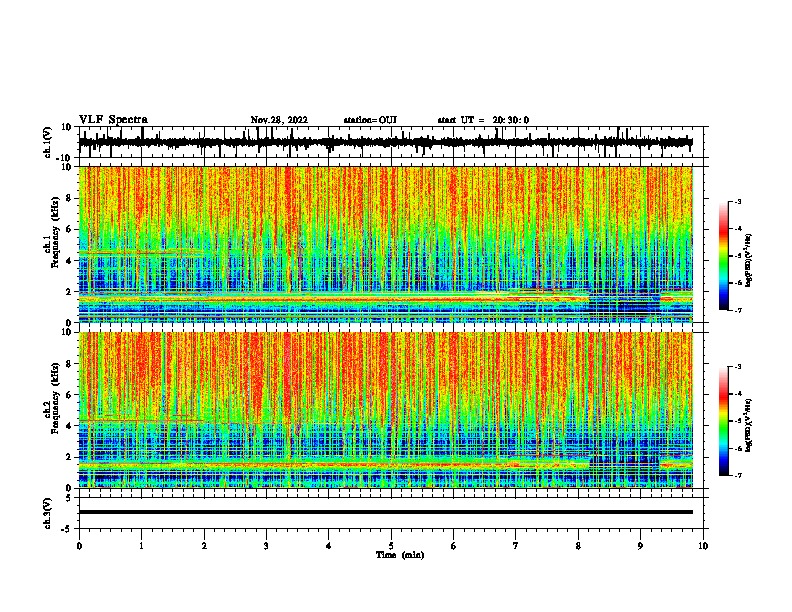Click the ch.2 spectrogram color bar

723,421
